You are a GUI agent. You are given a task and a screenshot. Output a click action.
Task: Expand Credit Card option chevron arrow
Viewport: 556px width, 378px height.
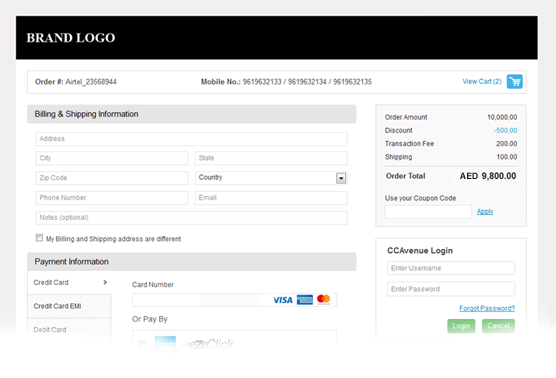[x=105, y=282]
